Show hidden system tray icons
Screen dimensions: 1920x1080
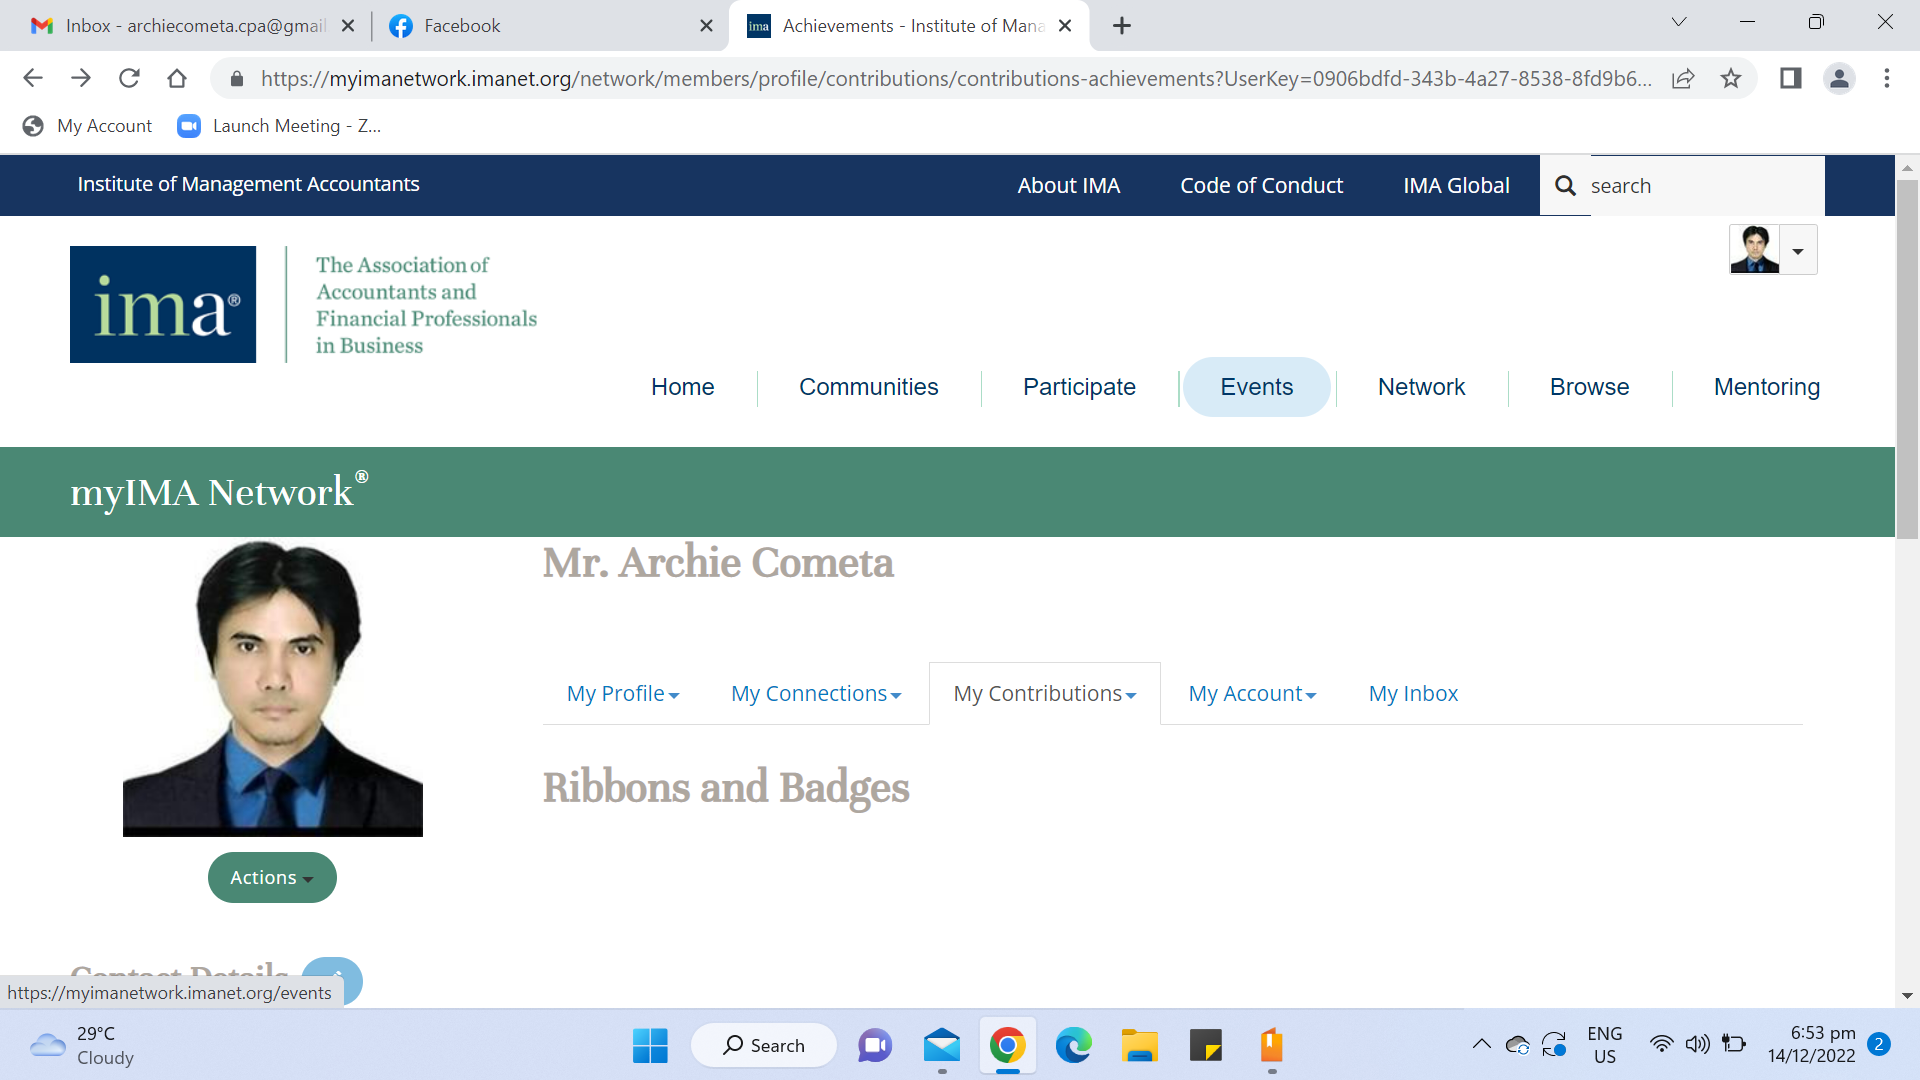point(1481,1045)
